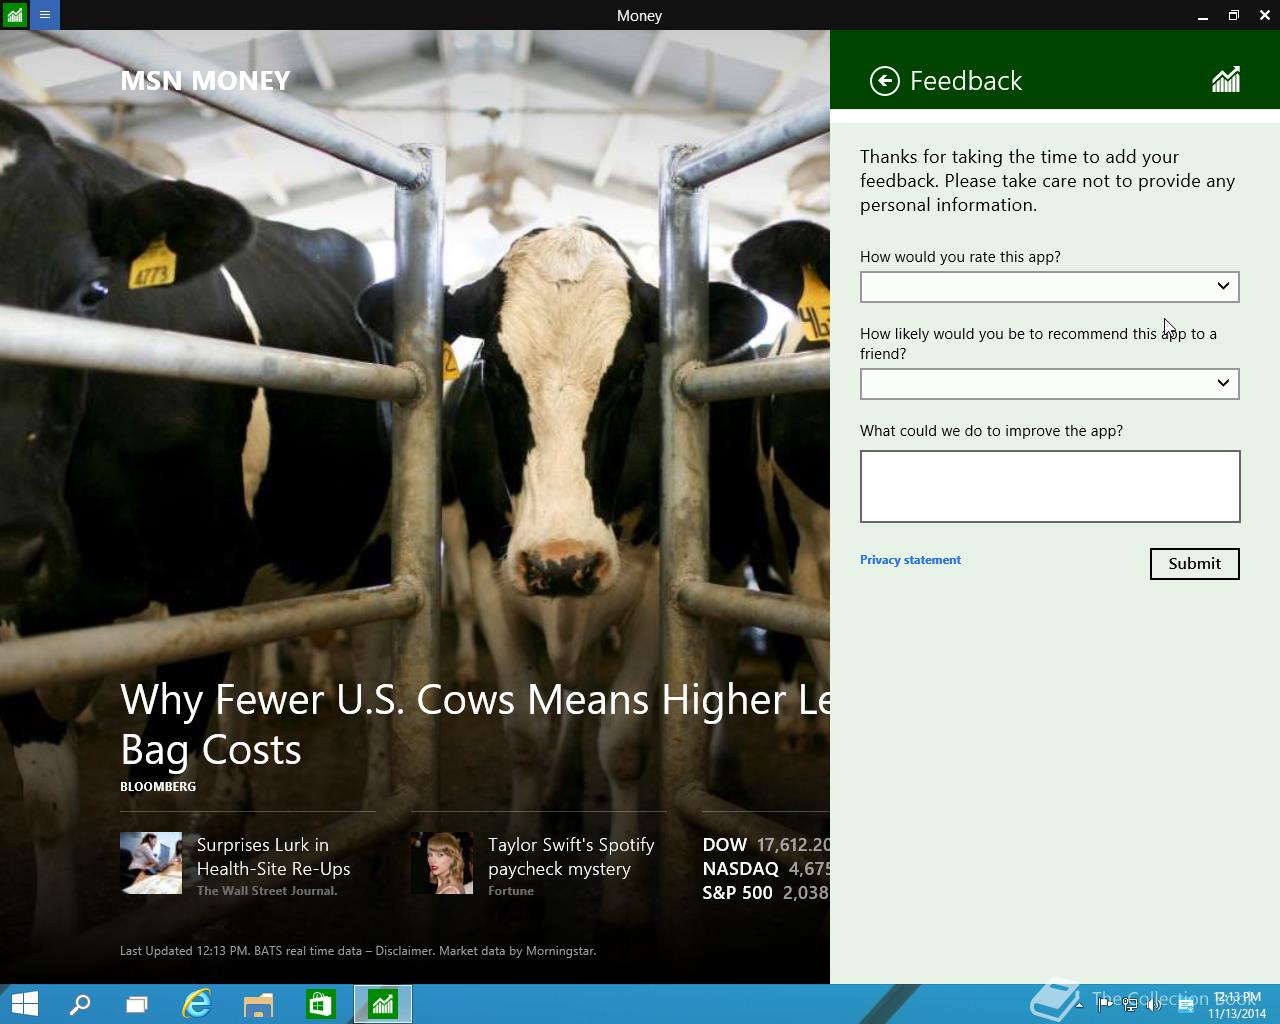Click the network tray icon

coord(1130,1005)
